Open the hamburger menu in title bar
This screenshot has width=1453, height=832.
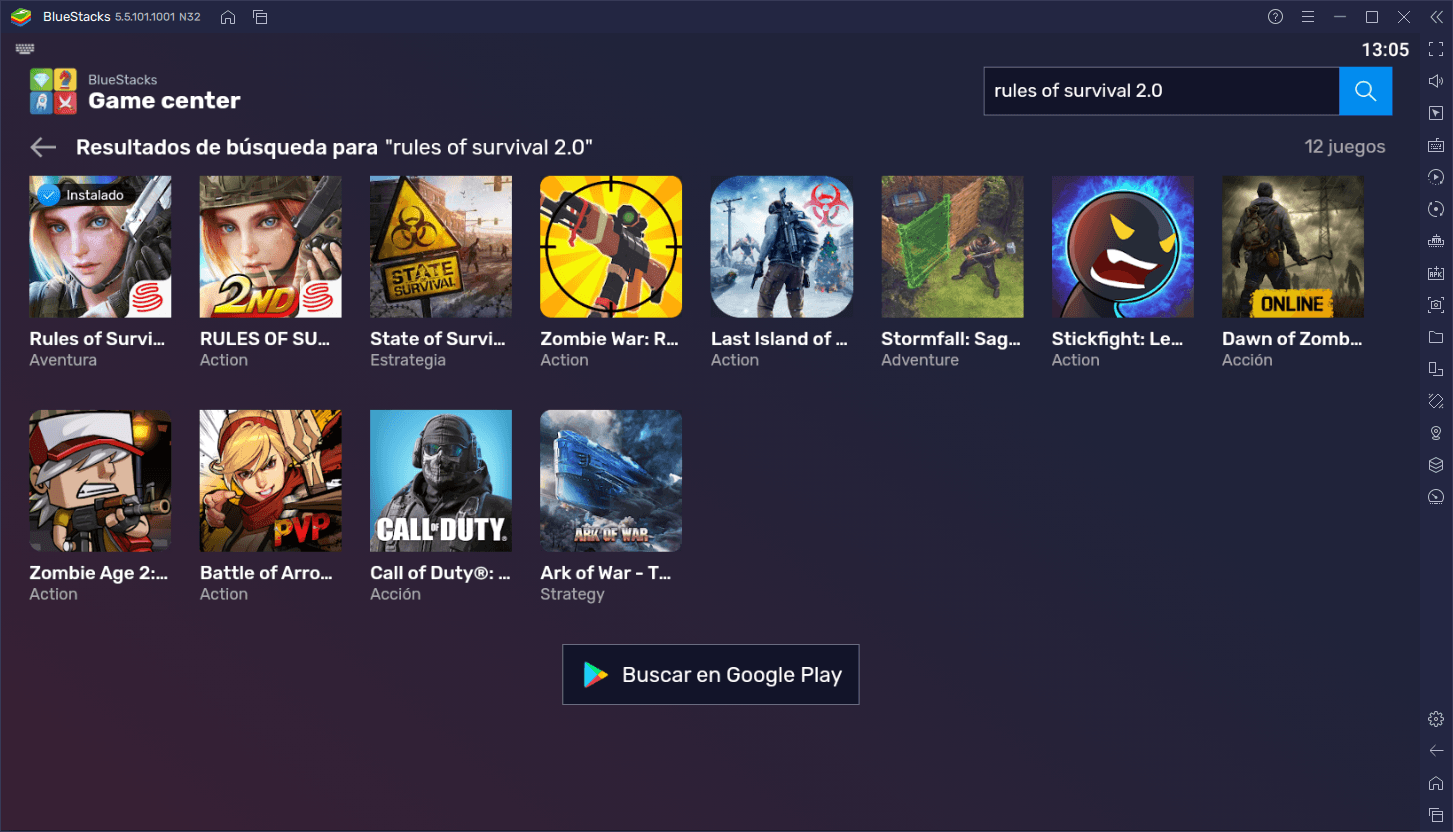tap(1307, 17)
